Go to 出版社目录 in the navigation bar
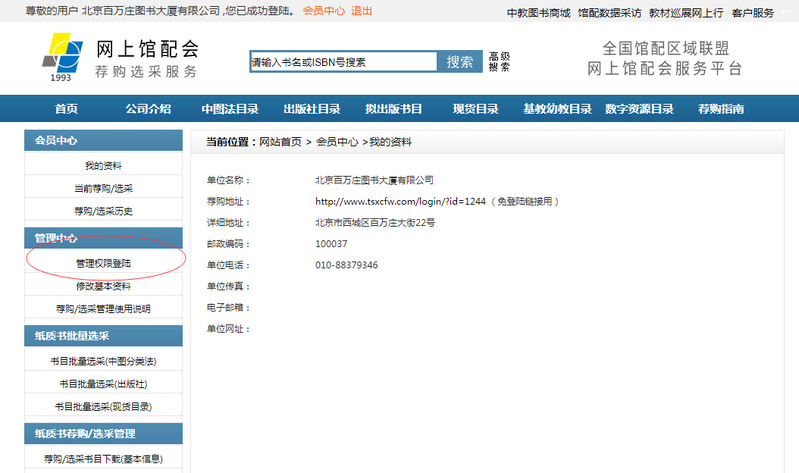799x473 pixels. pos(312,109)
